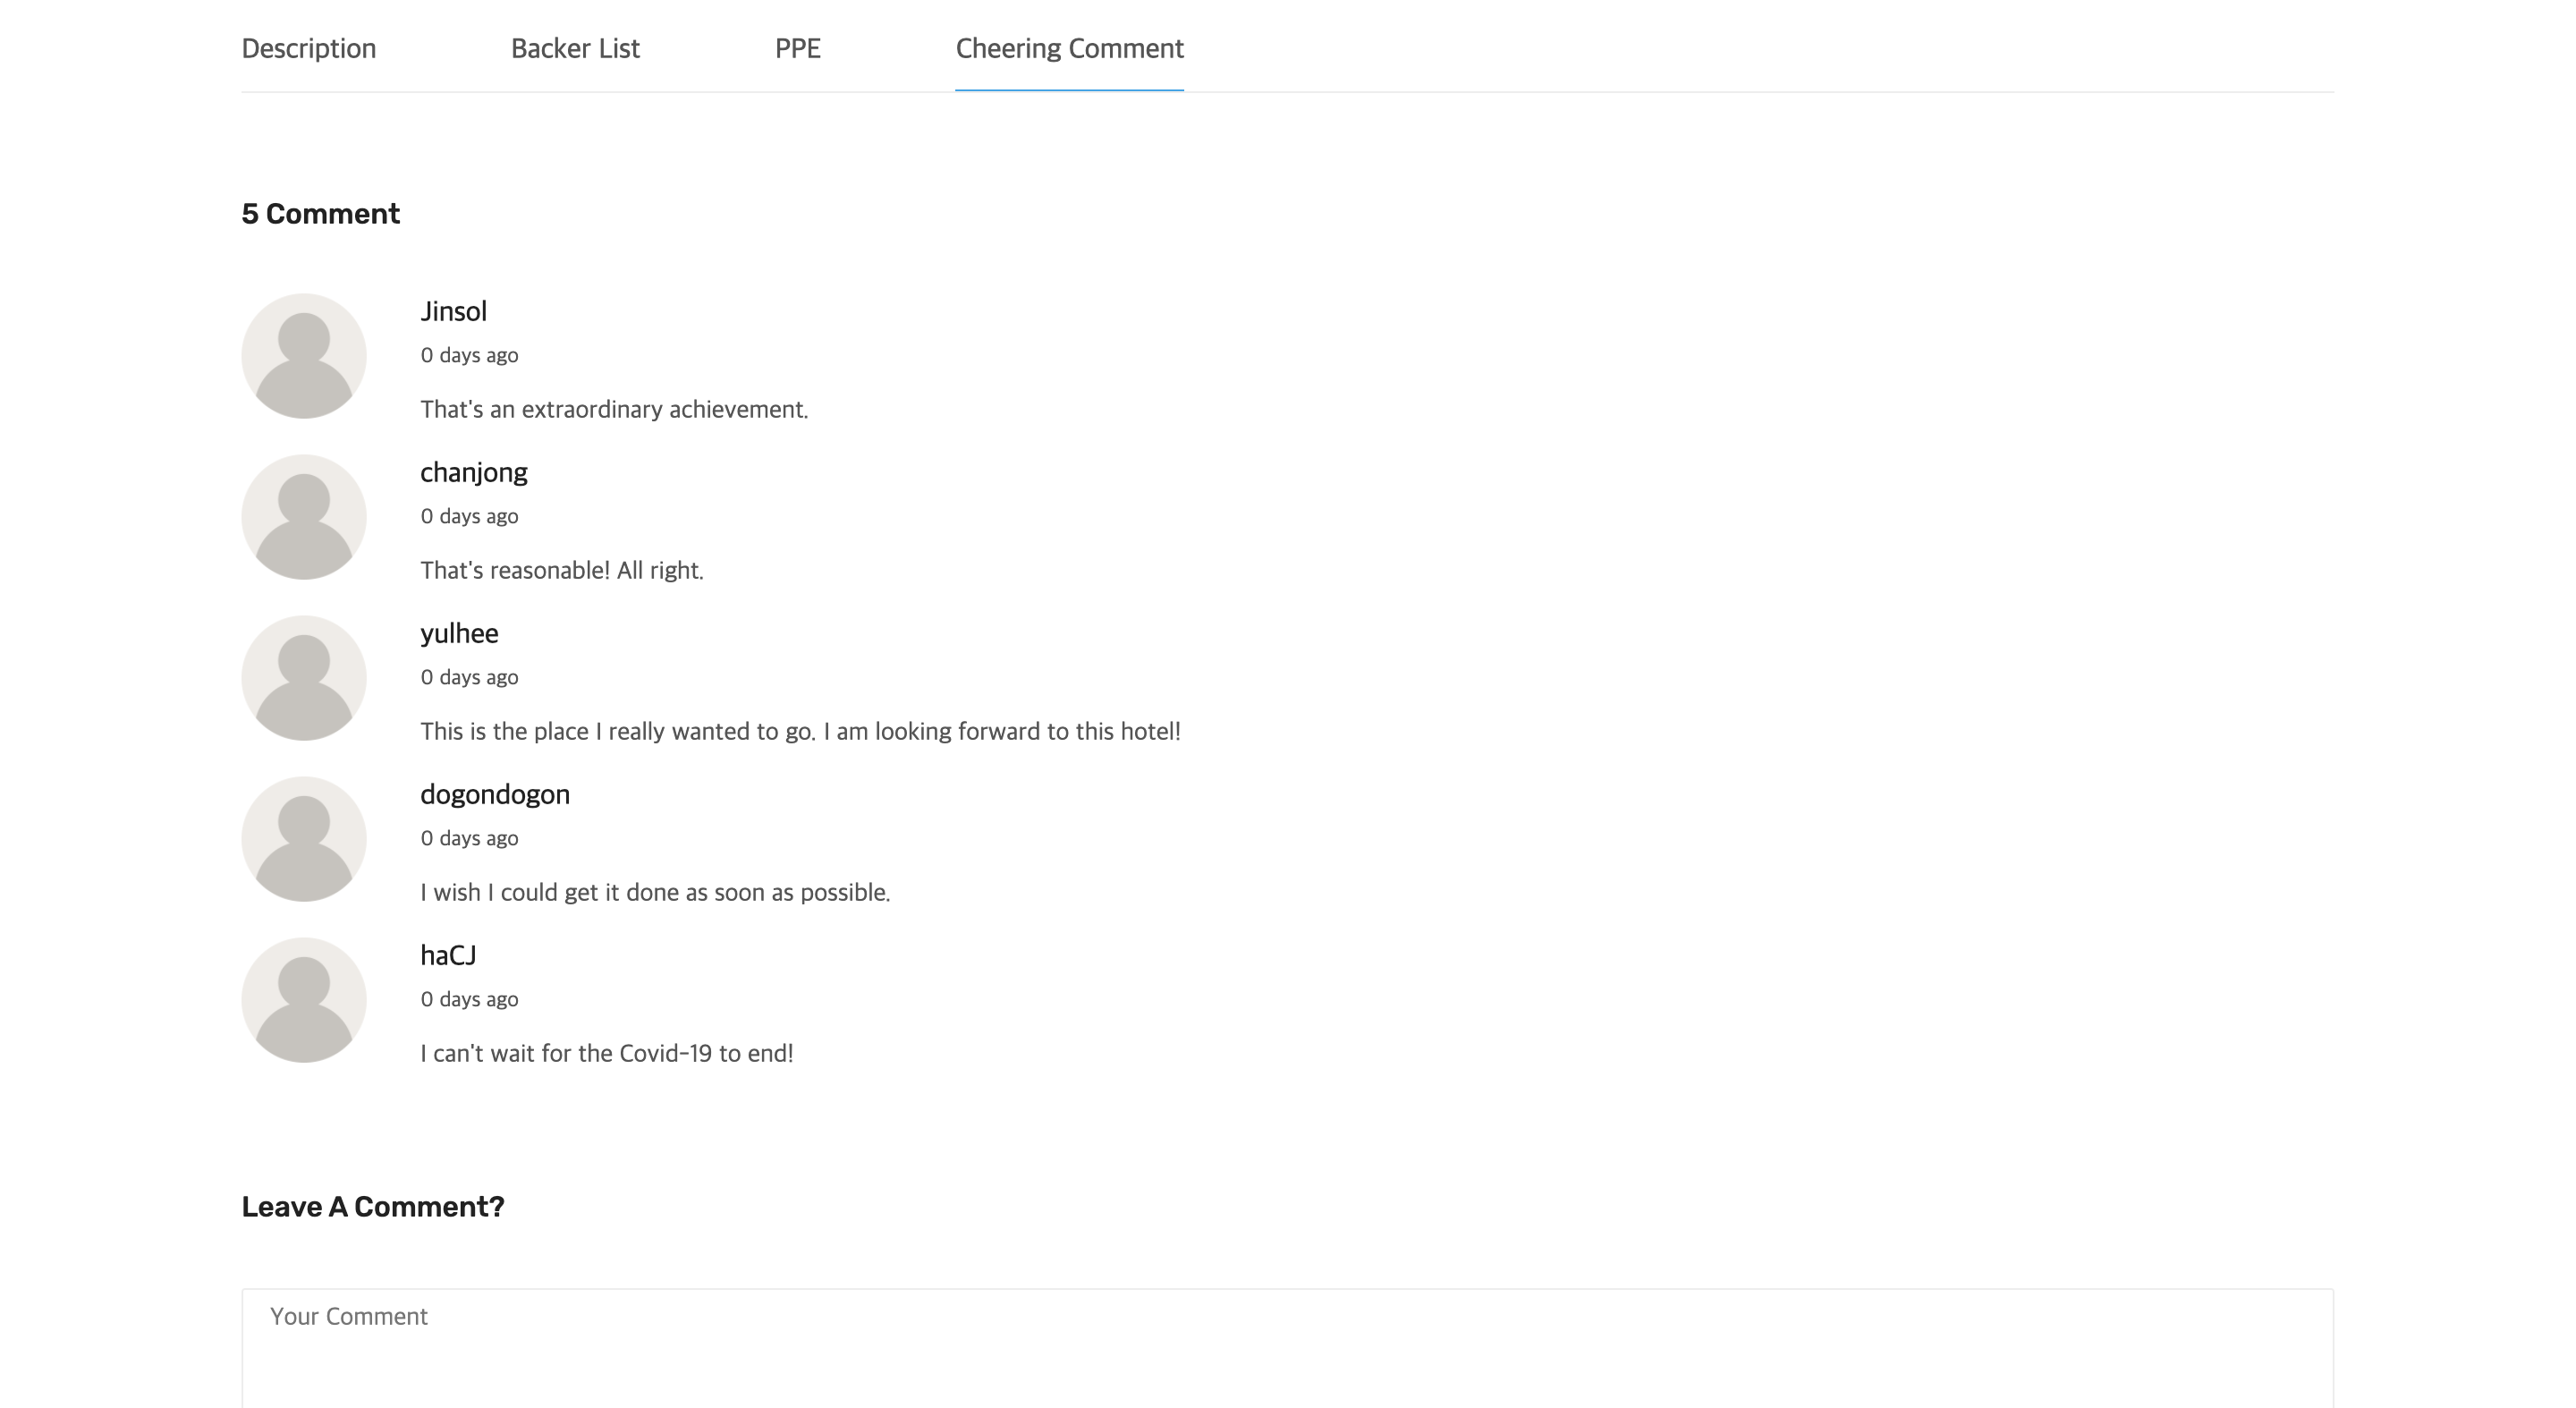Open the Description tab
This screenshot has width=2576, height=1408.
pyautogui.click(x=308, y=48)
